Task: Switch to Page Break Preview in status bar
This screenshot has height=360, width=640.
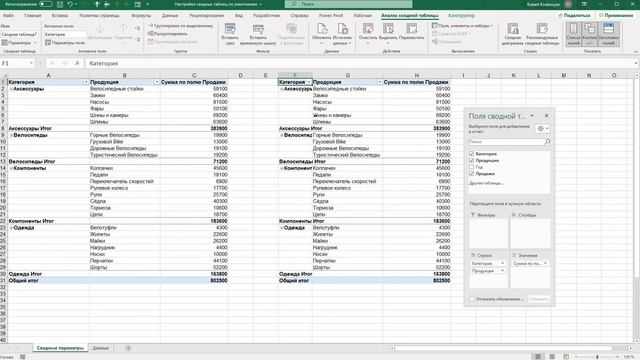Action: [566, 357]
